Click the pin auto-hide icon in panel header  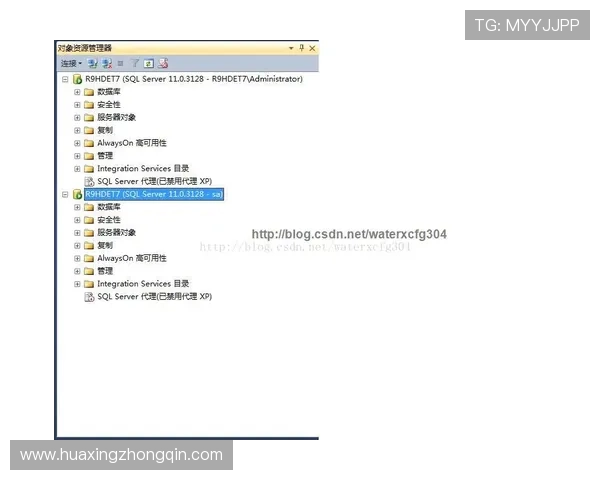click(302, 48)
